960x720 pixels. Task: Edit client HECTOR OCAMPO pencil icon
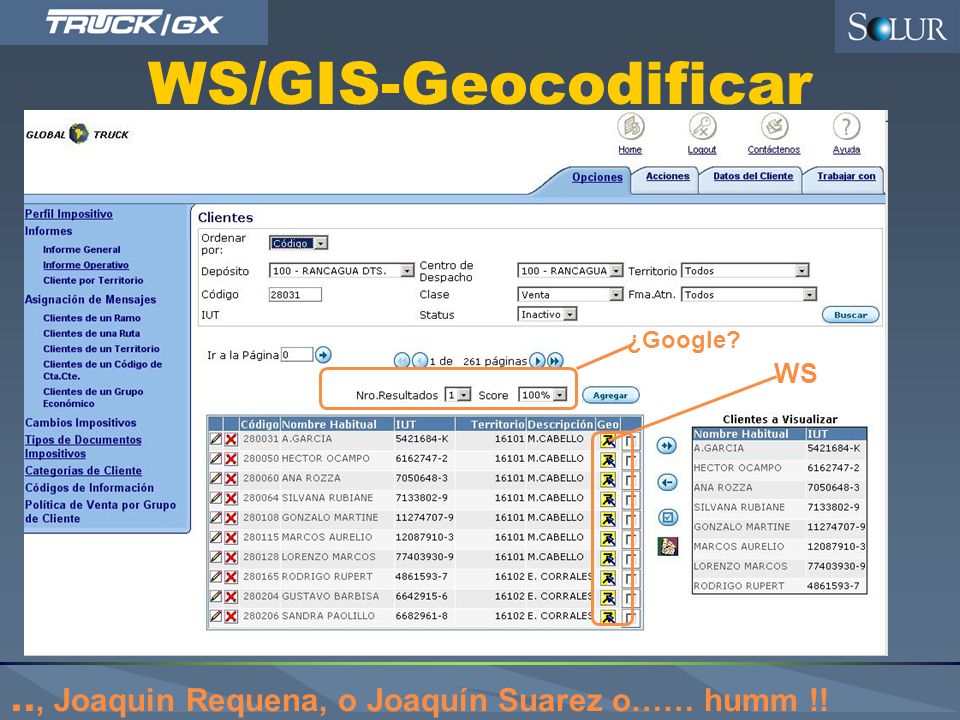pyautogui.click(x=216, y=459)
